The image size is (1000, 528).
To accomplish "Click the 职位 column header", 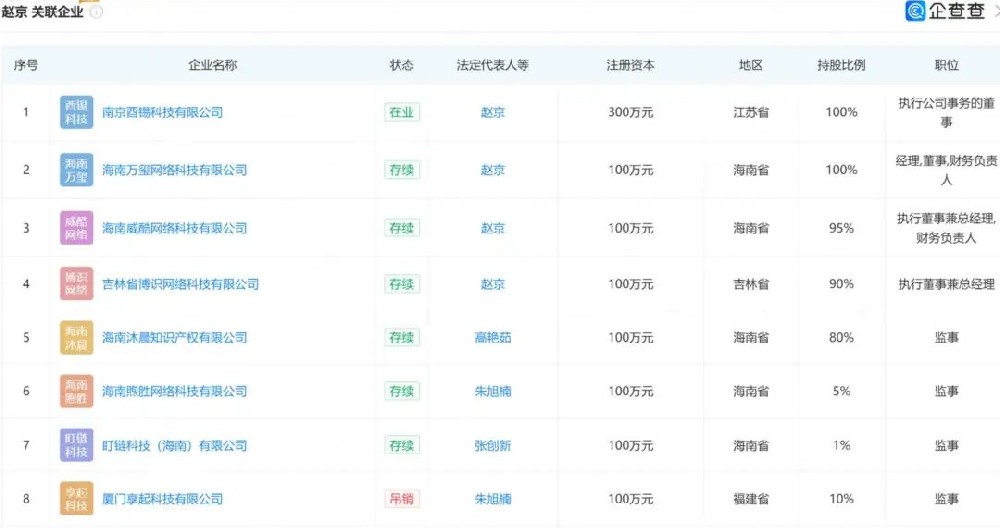I will coord(946,64).
